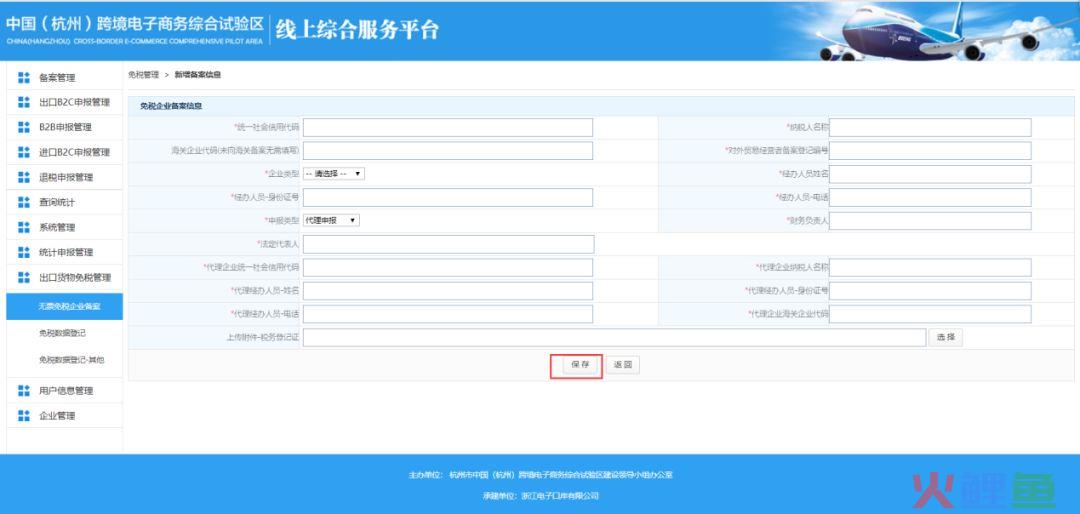
Task: Focus the 代理经办人员-电话 input field
Action: 448,314
